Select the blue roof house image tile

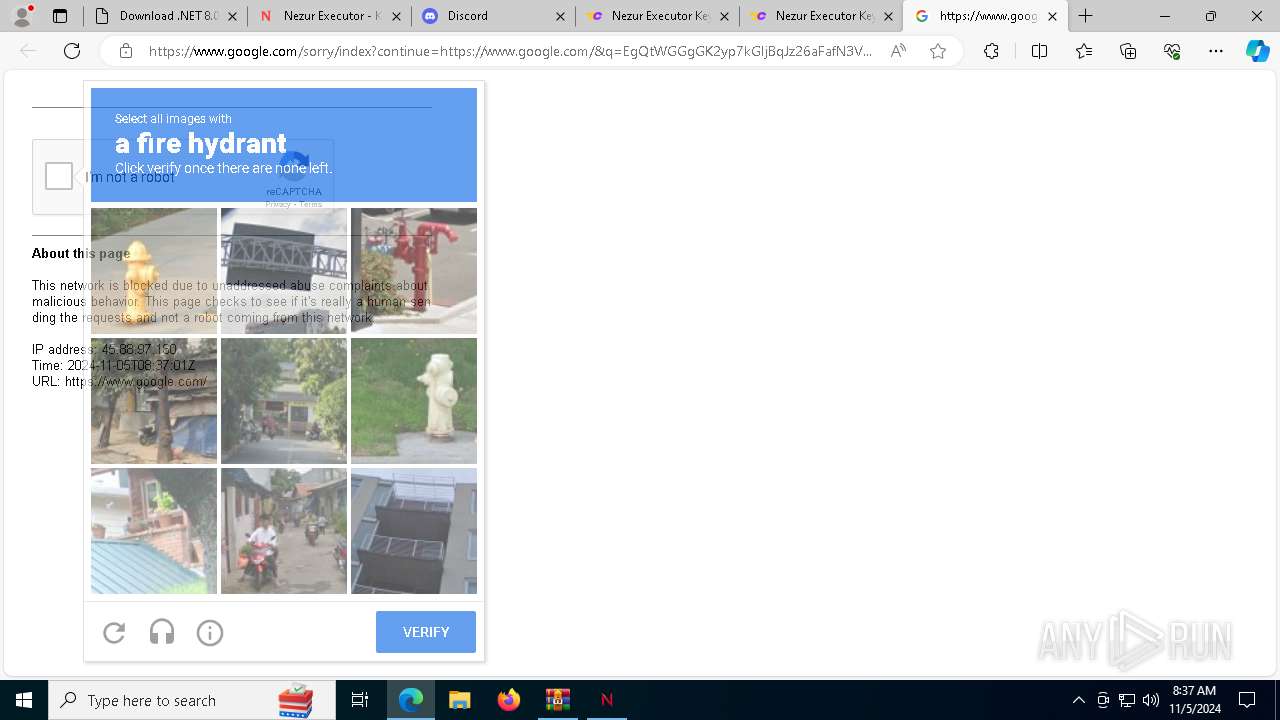click(154, 531)
